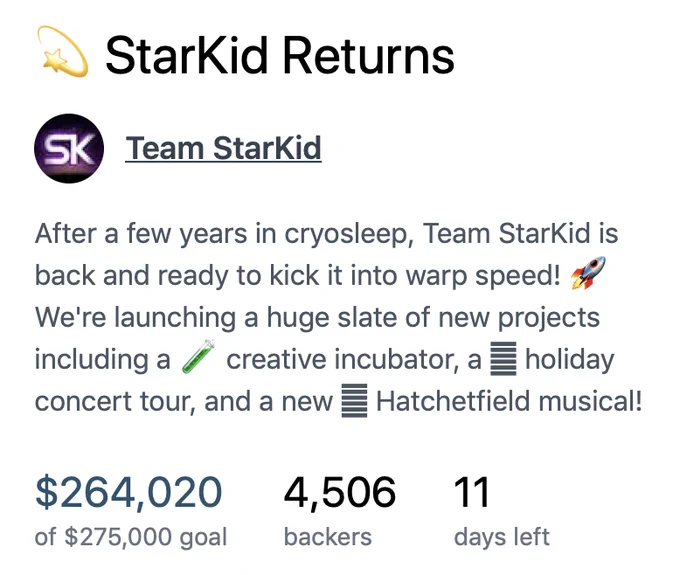
Task: Click the 11 days left number
Action: pos(472,492)
